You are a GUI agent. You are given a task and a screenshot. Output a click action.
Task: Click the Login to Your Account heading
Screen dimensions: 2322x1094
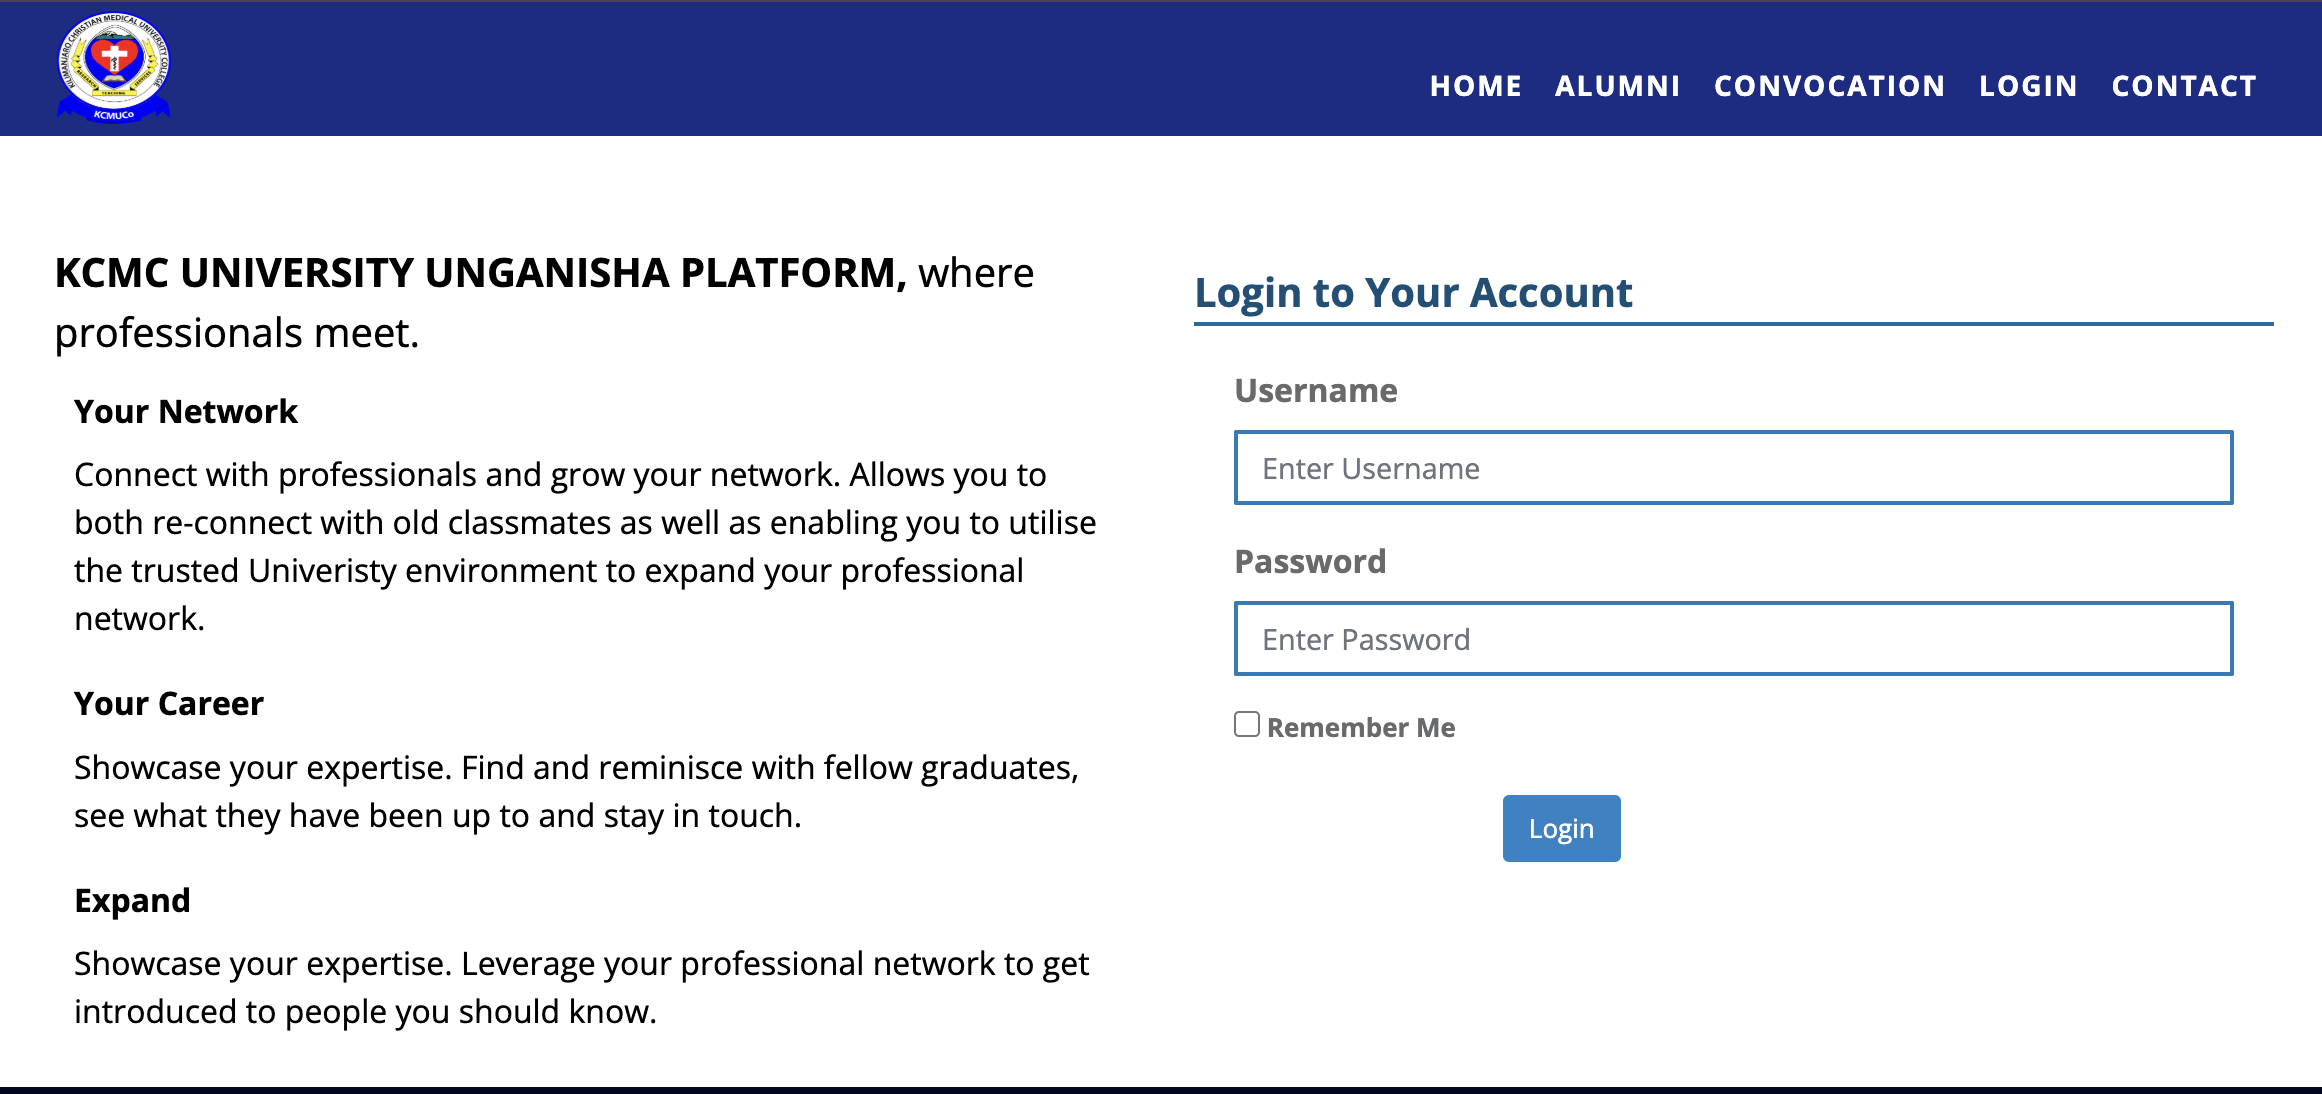(1413, 293)
